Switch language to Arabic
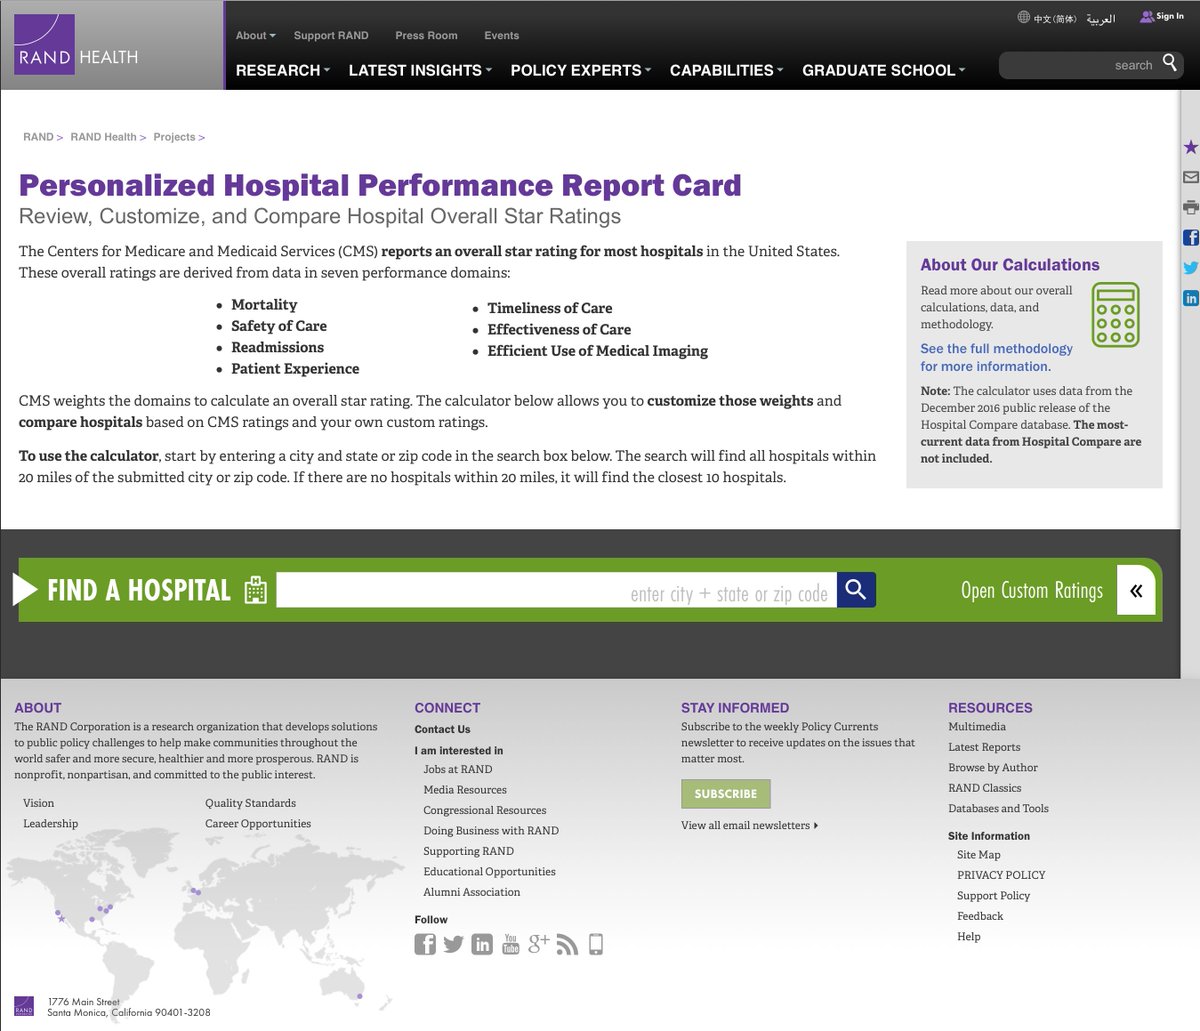Screen dimensions: 1200x1031 coord(1101,19)
